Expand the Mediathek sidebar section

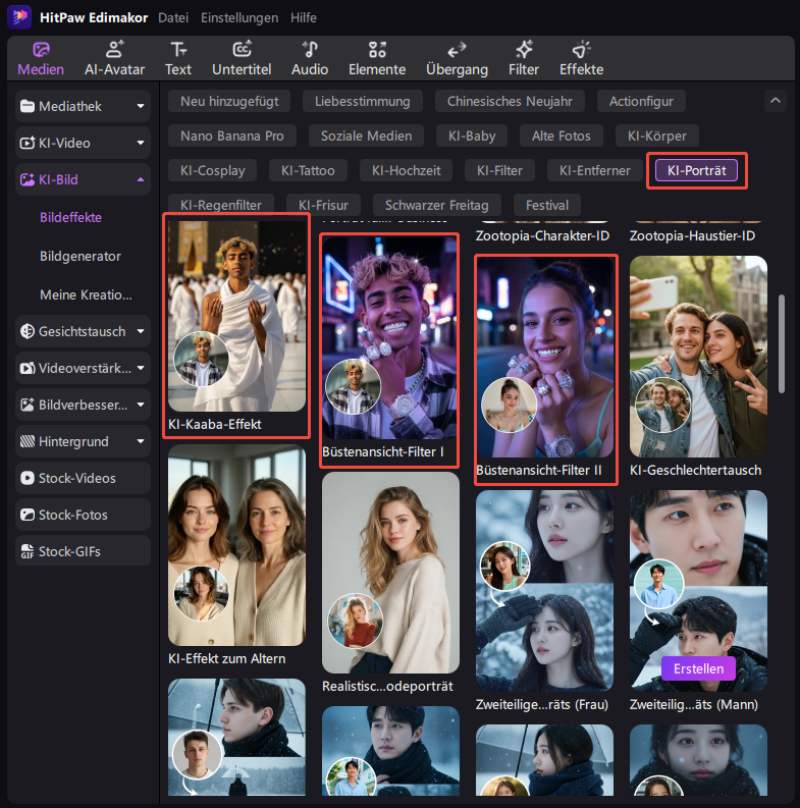[140, 106]
